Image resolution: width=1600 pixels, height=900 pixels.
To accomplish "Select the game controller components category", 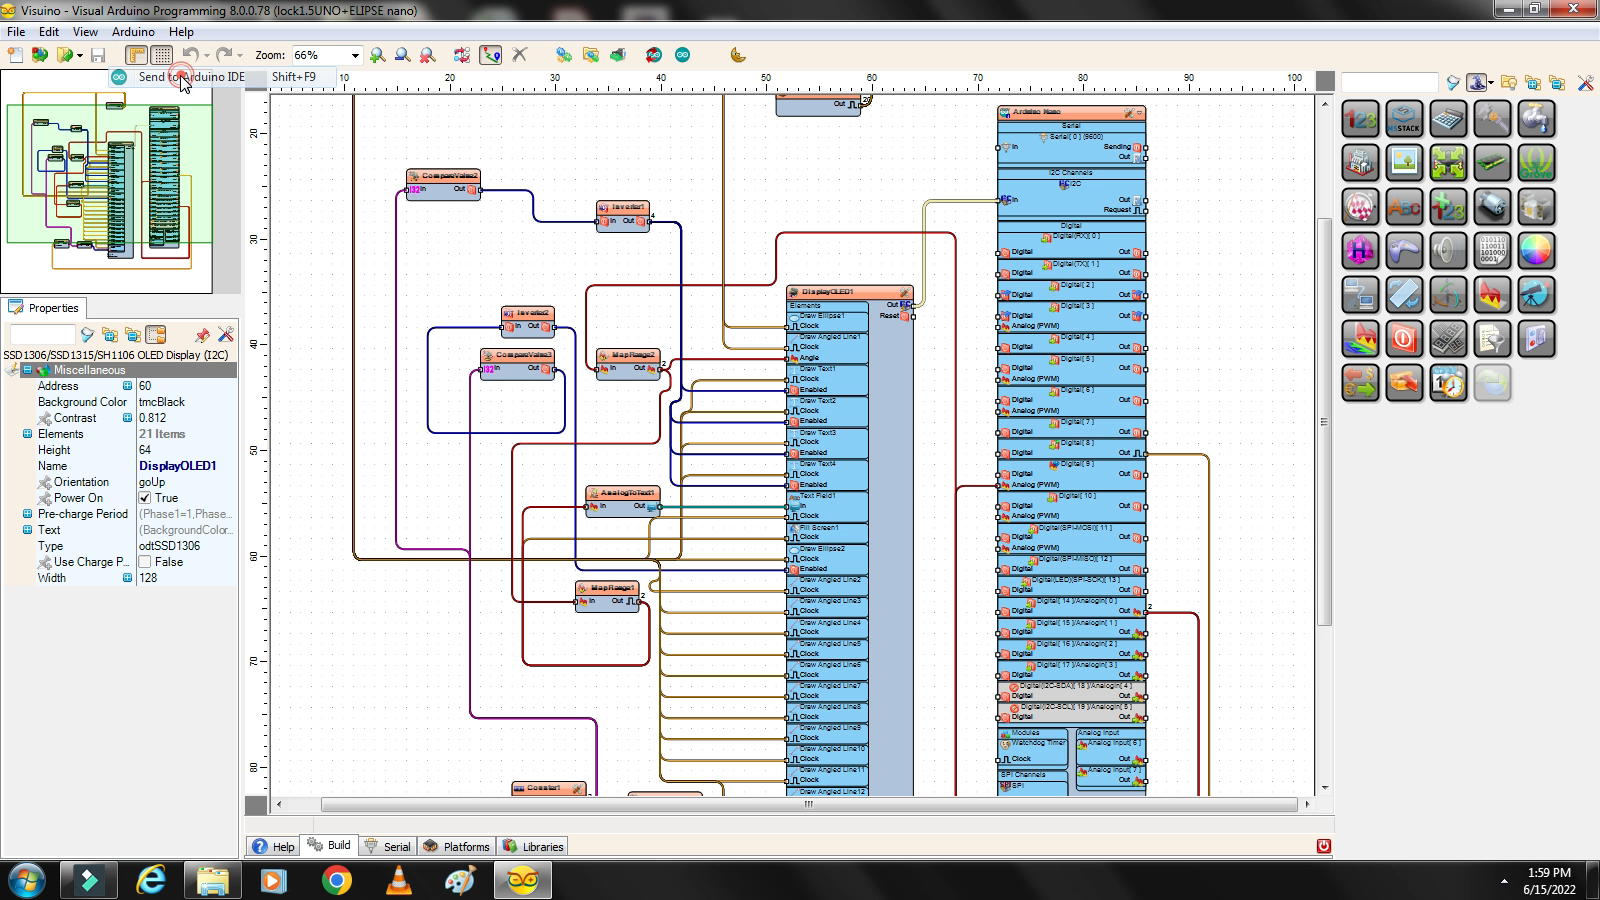I will click(x=1403, y=249).
